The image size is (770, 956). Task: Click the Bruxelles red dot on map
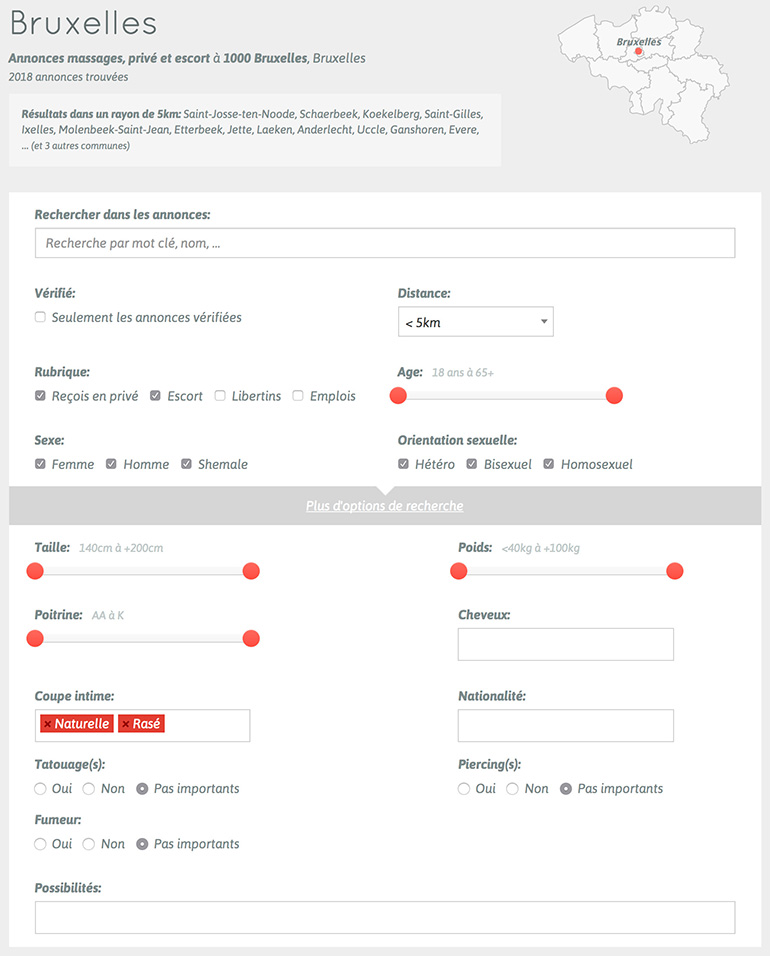pos(638,52)
